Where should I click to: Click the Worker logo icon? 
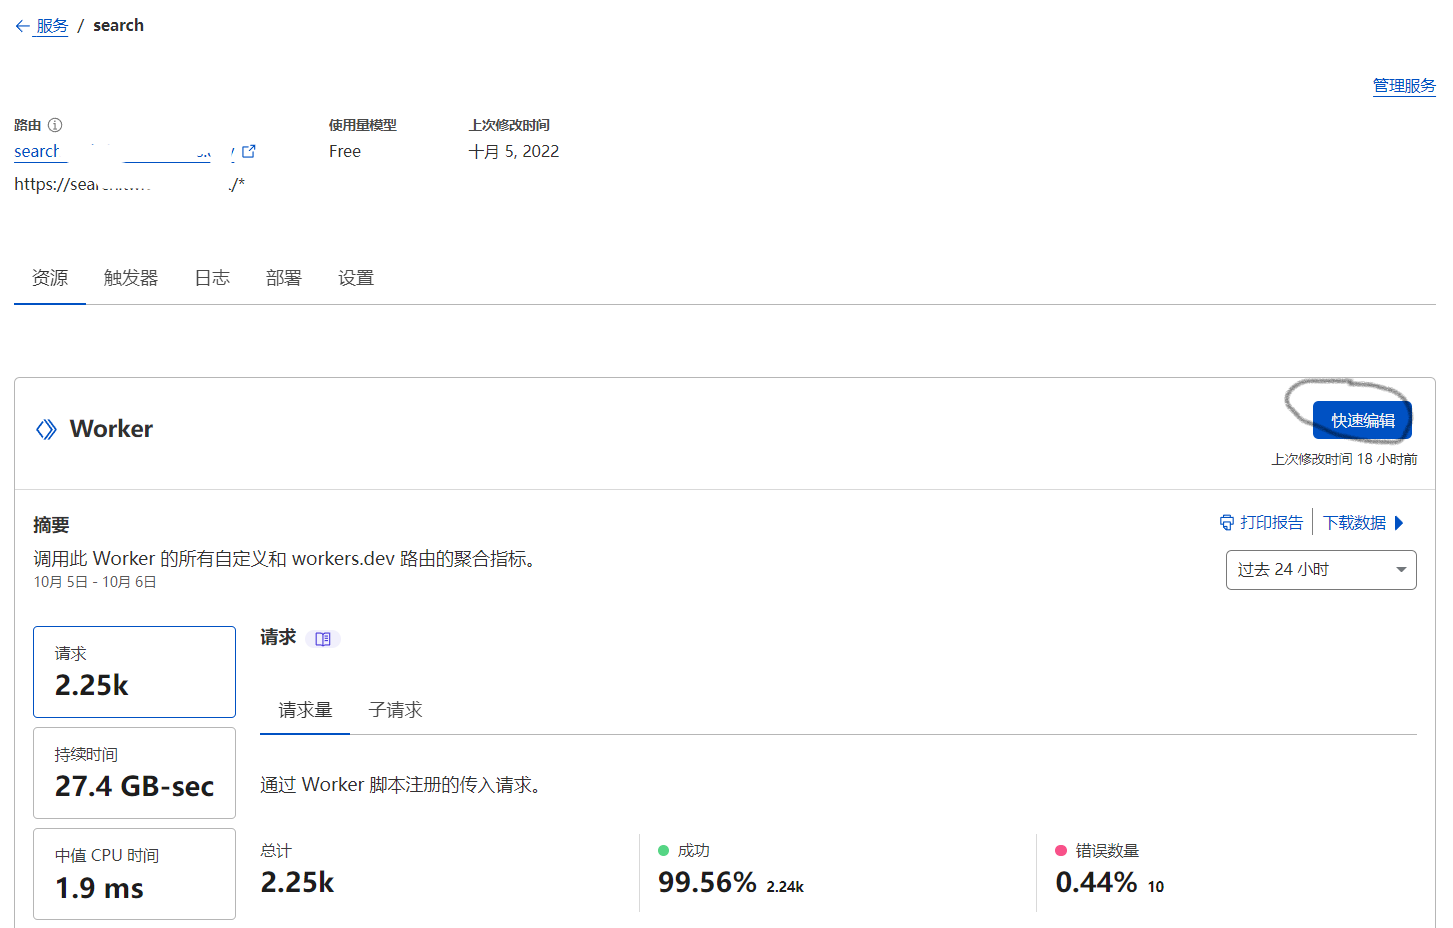[46, 429]
